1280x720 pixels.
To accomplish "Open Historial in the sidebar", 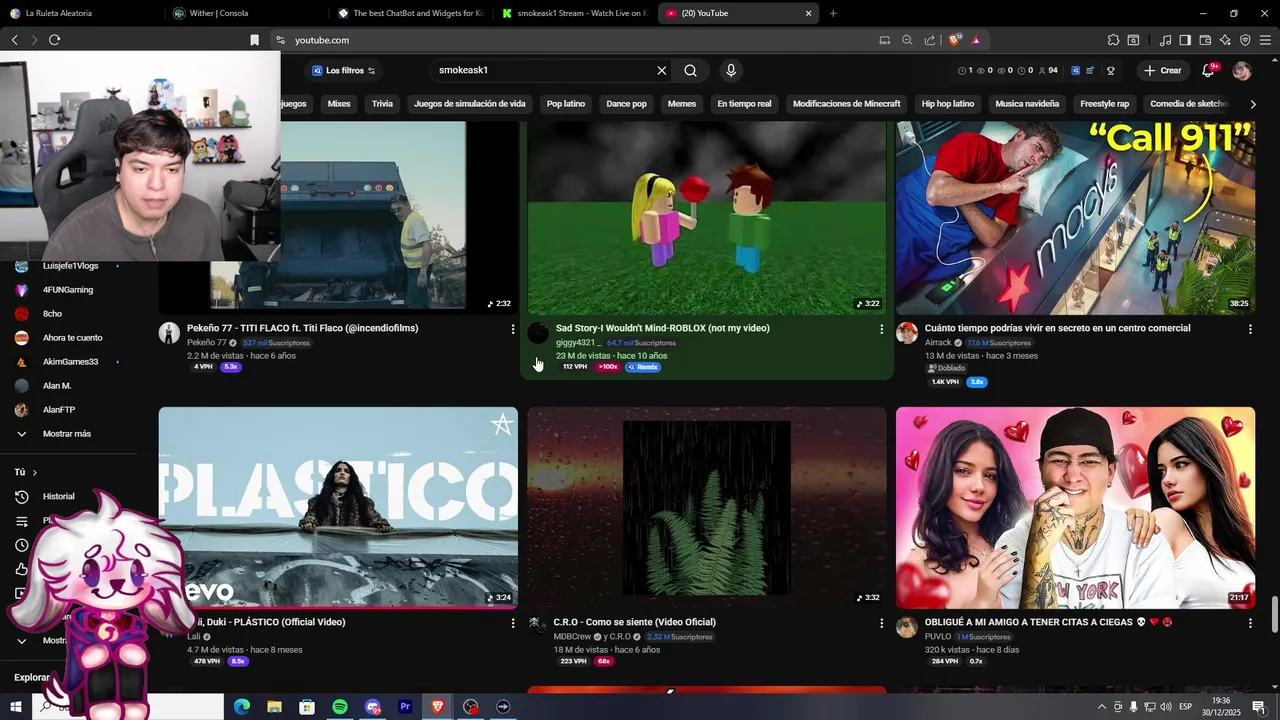I will [x=59, y=496].
